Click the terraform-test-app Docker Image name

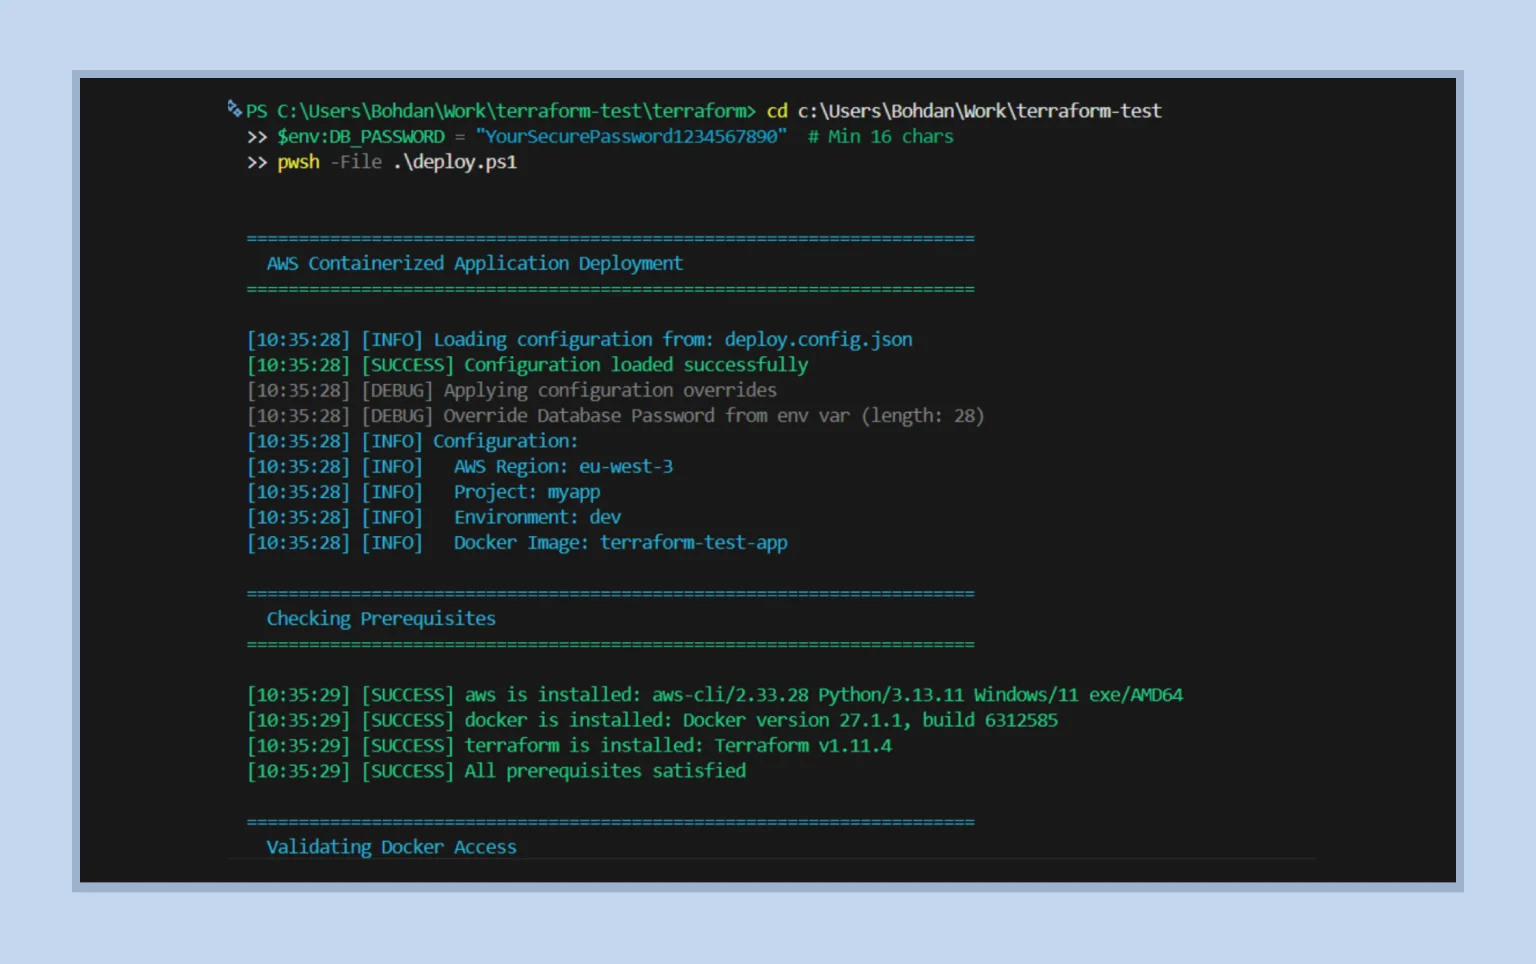click(x=693, y=543)
